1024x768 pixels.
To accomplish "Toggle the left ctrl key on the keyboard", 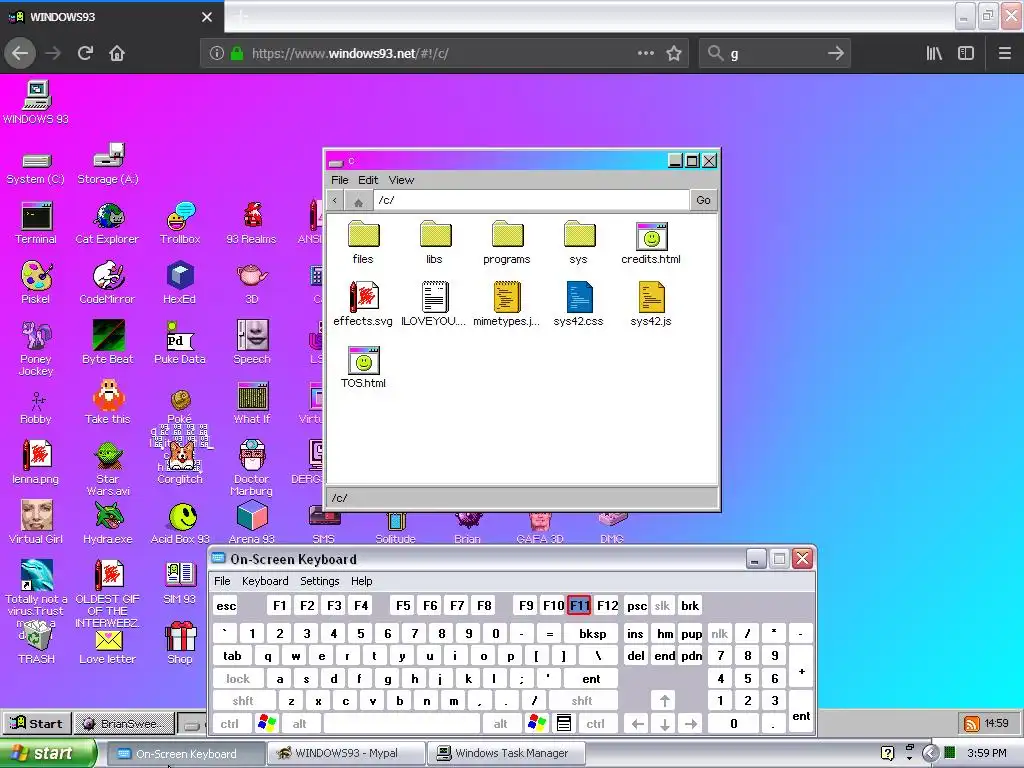I will coord(229,724).
